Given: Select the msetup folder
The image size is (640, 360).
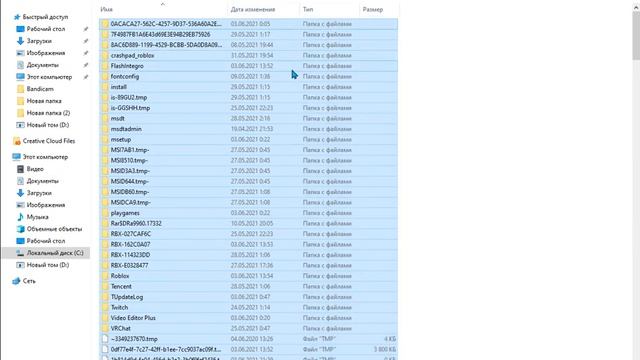Looking at the screenshot, I should click(x=121, y=140).
